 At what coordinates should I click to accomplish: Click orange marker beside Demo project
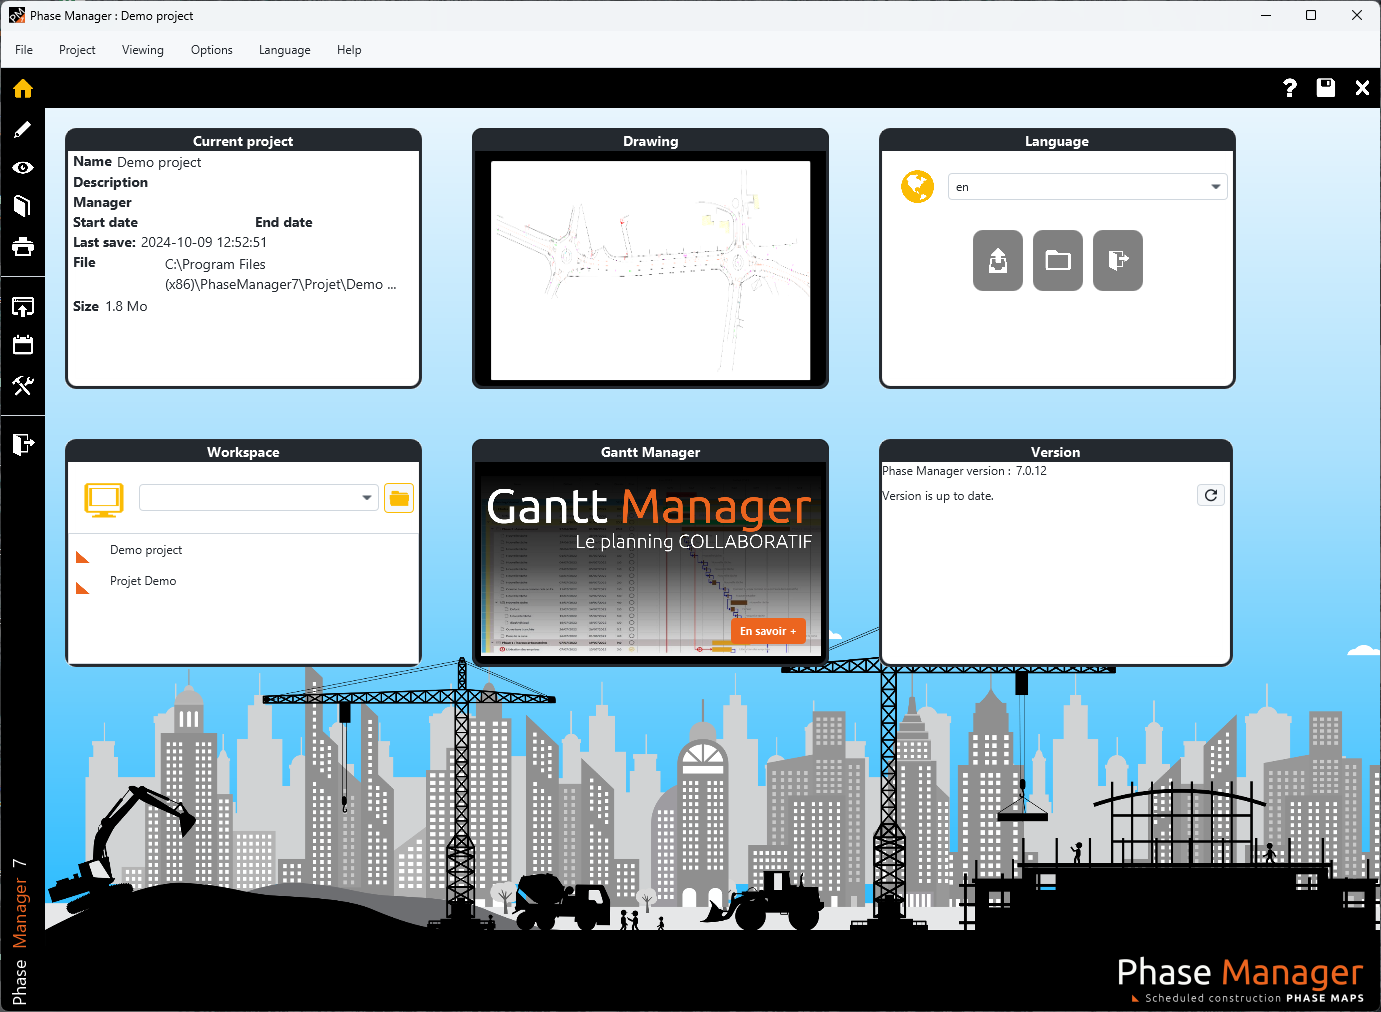(x=83, y=557)
